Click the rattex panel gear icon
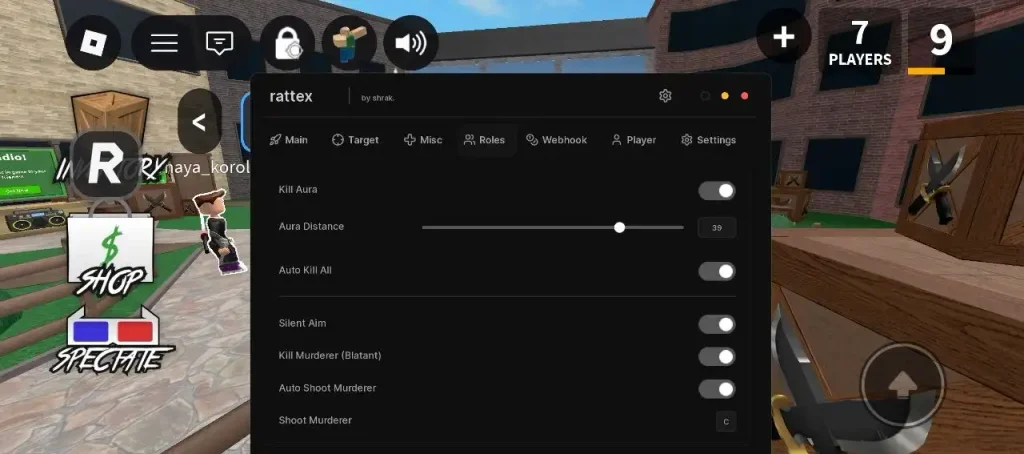 click(x=665, y=96)
